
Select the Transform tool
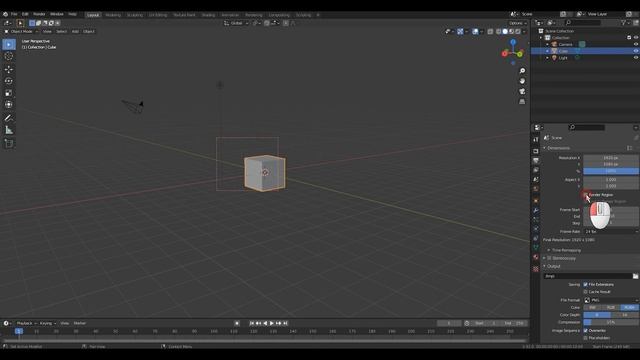tap(9, 104)
